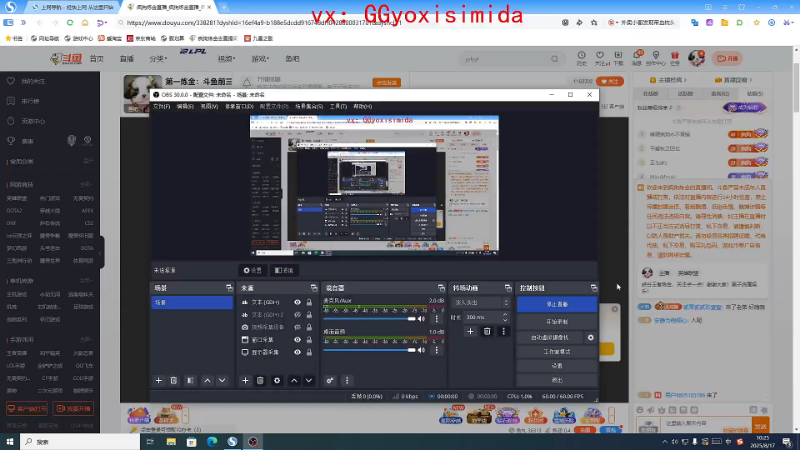
Task: Open source properties gear in the Sources panel footer
Action: point(277,381)
